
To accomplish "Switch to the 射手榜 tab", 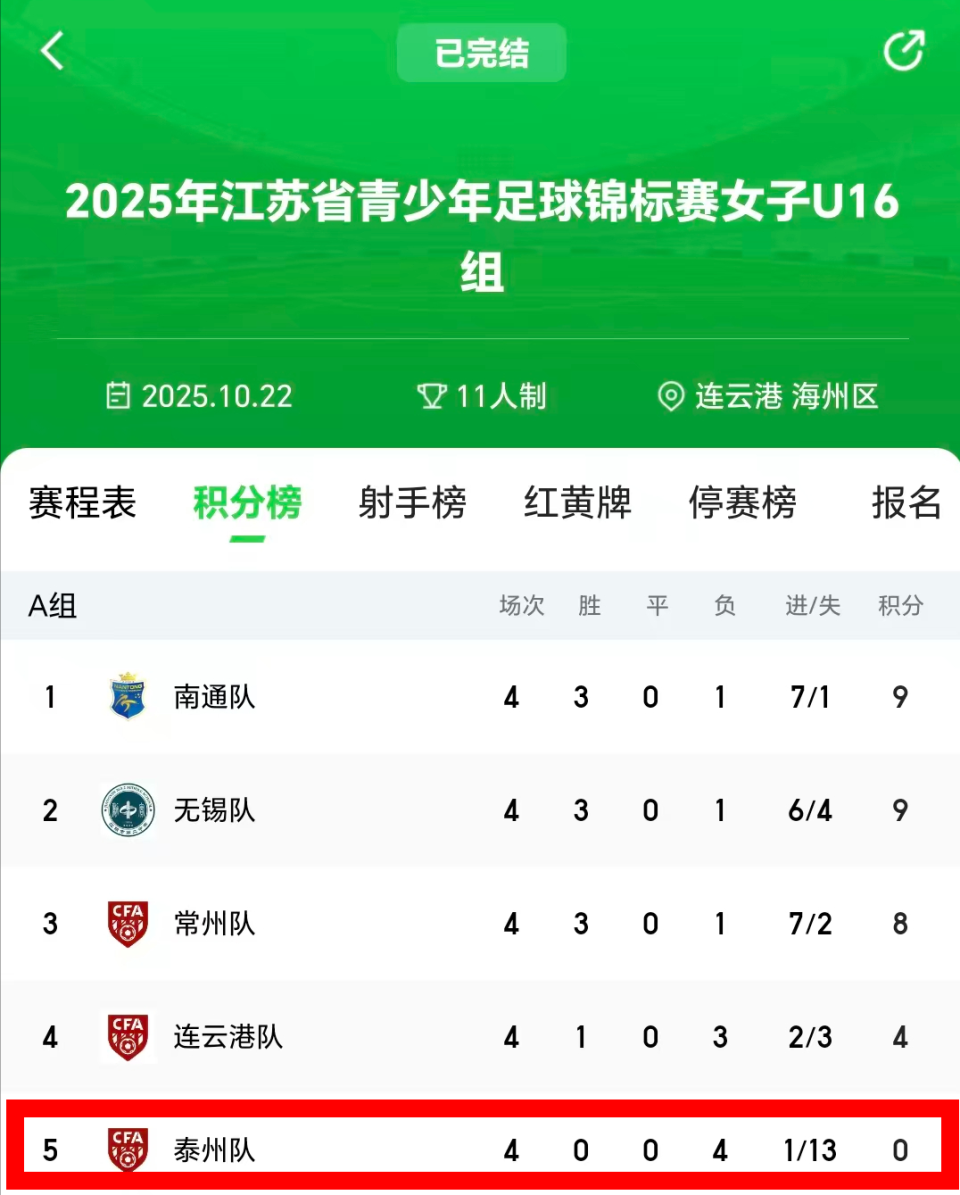I will pos(412,503).
